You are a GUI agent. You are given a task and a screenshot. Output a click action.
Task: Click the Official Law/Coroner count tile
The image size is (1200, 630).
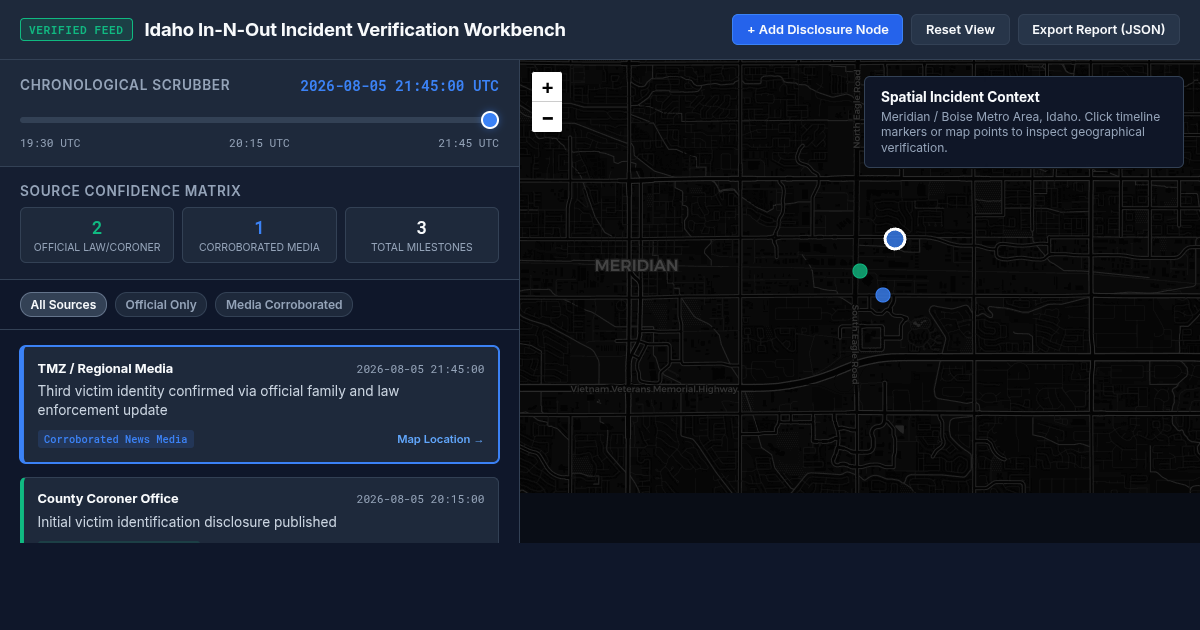[97, 235]
